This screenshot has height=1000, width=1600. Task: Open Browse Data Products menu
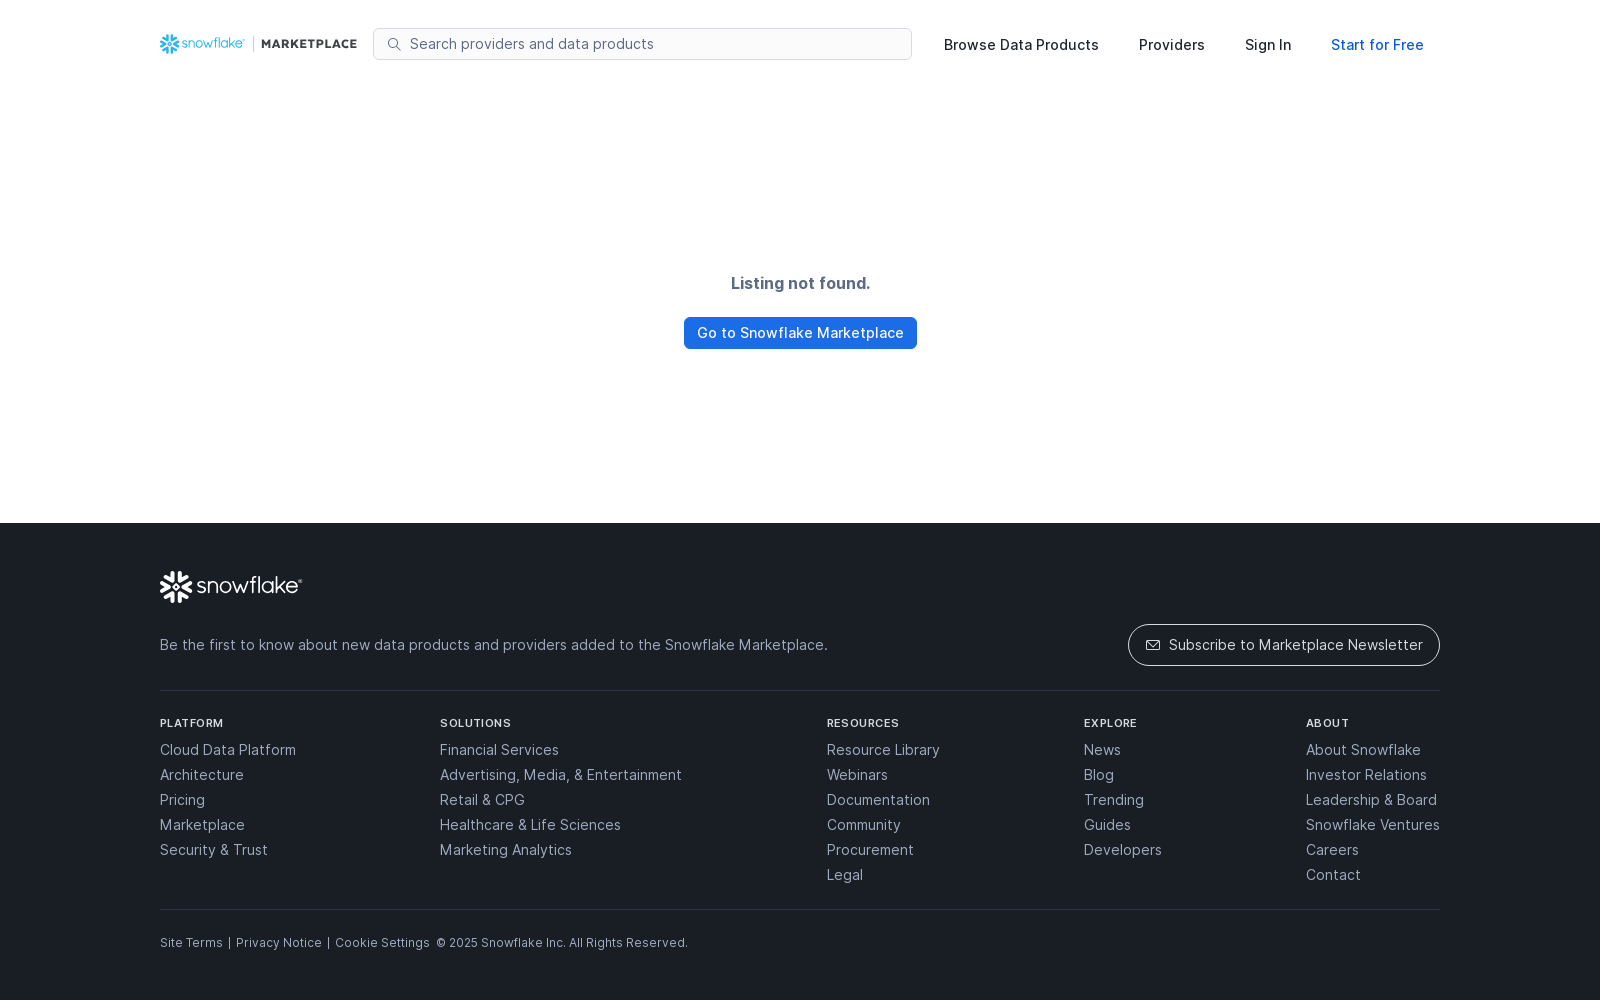pyautogui.click(x=1021, y=45)
